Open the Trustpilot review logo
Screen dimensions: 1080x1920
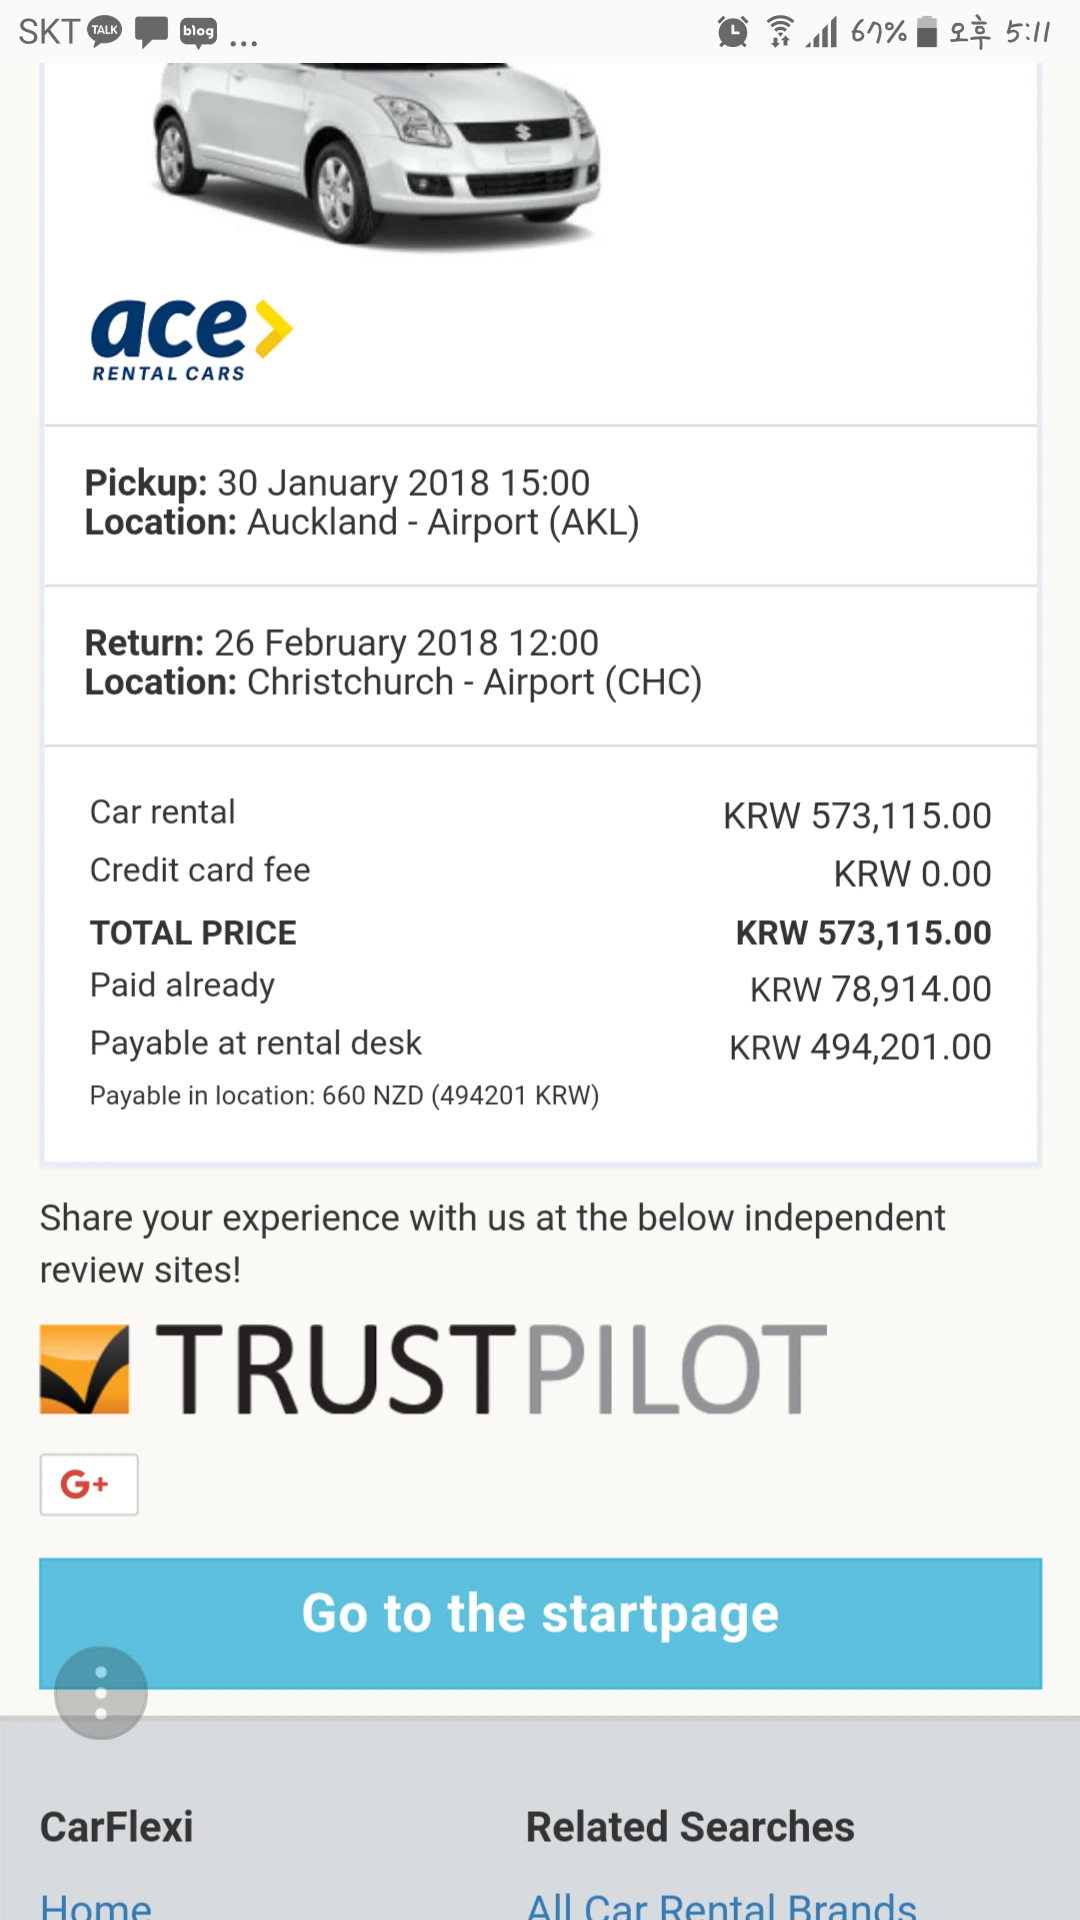pos(434,1369)
